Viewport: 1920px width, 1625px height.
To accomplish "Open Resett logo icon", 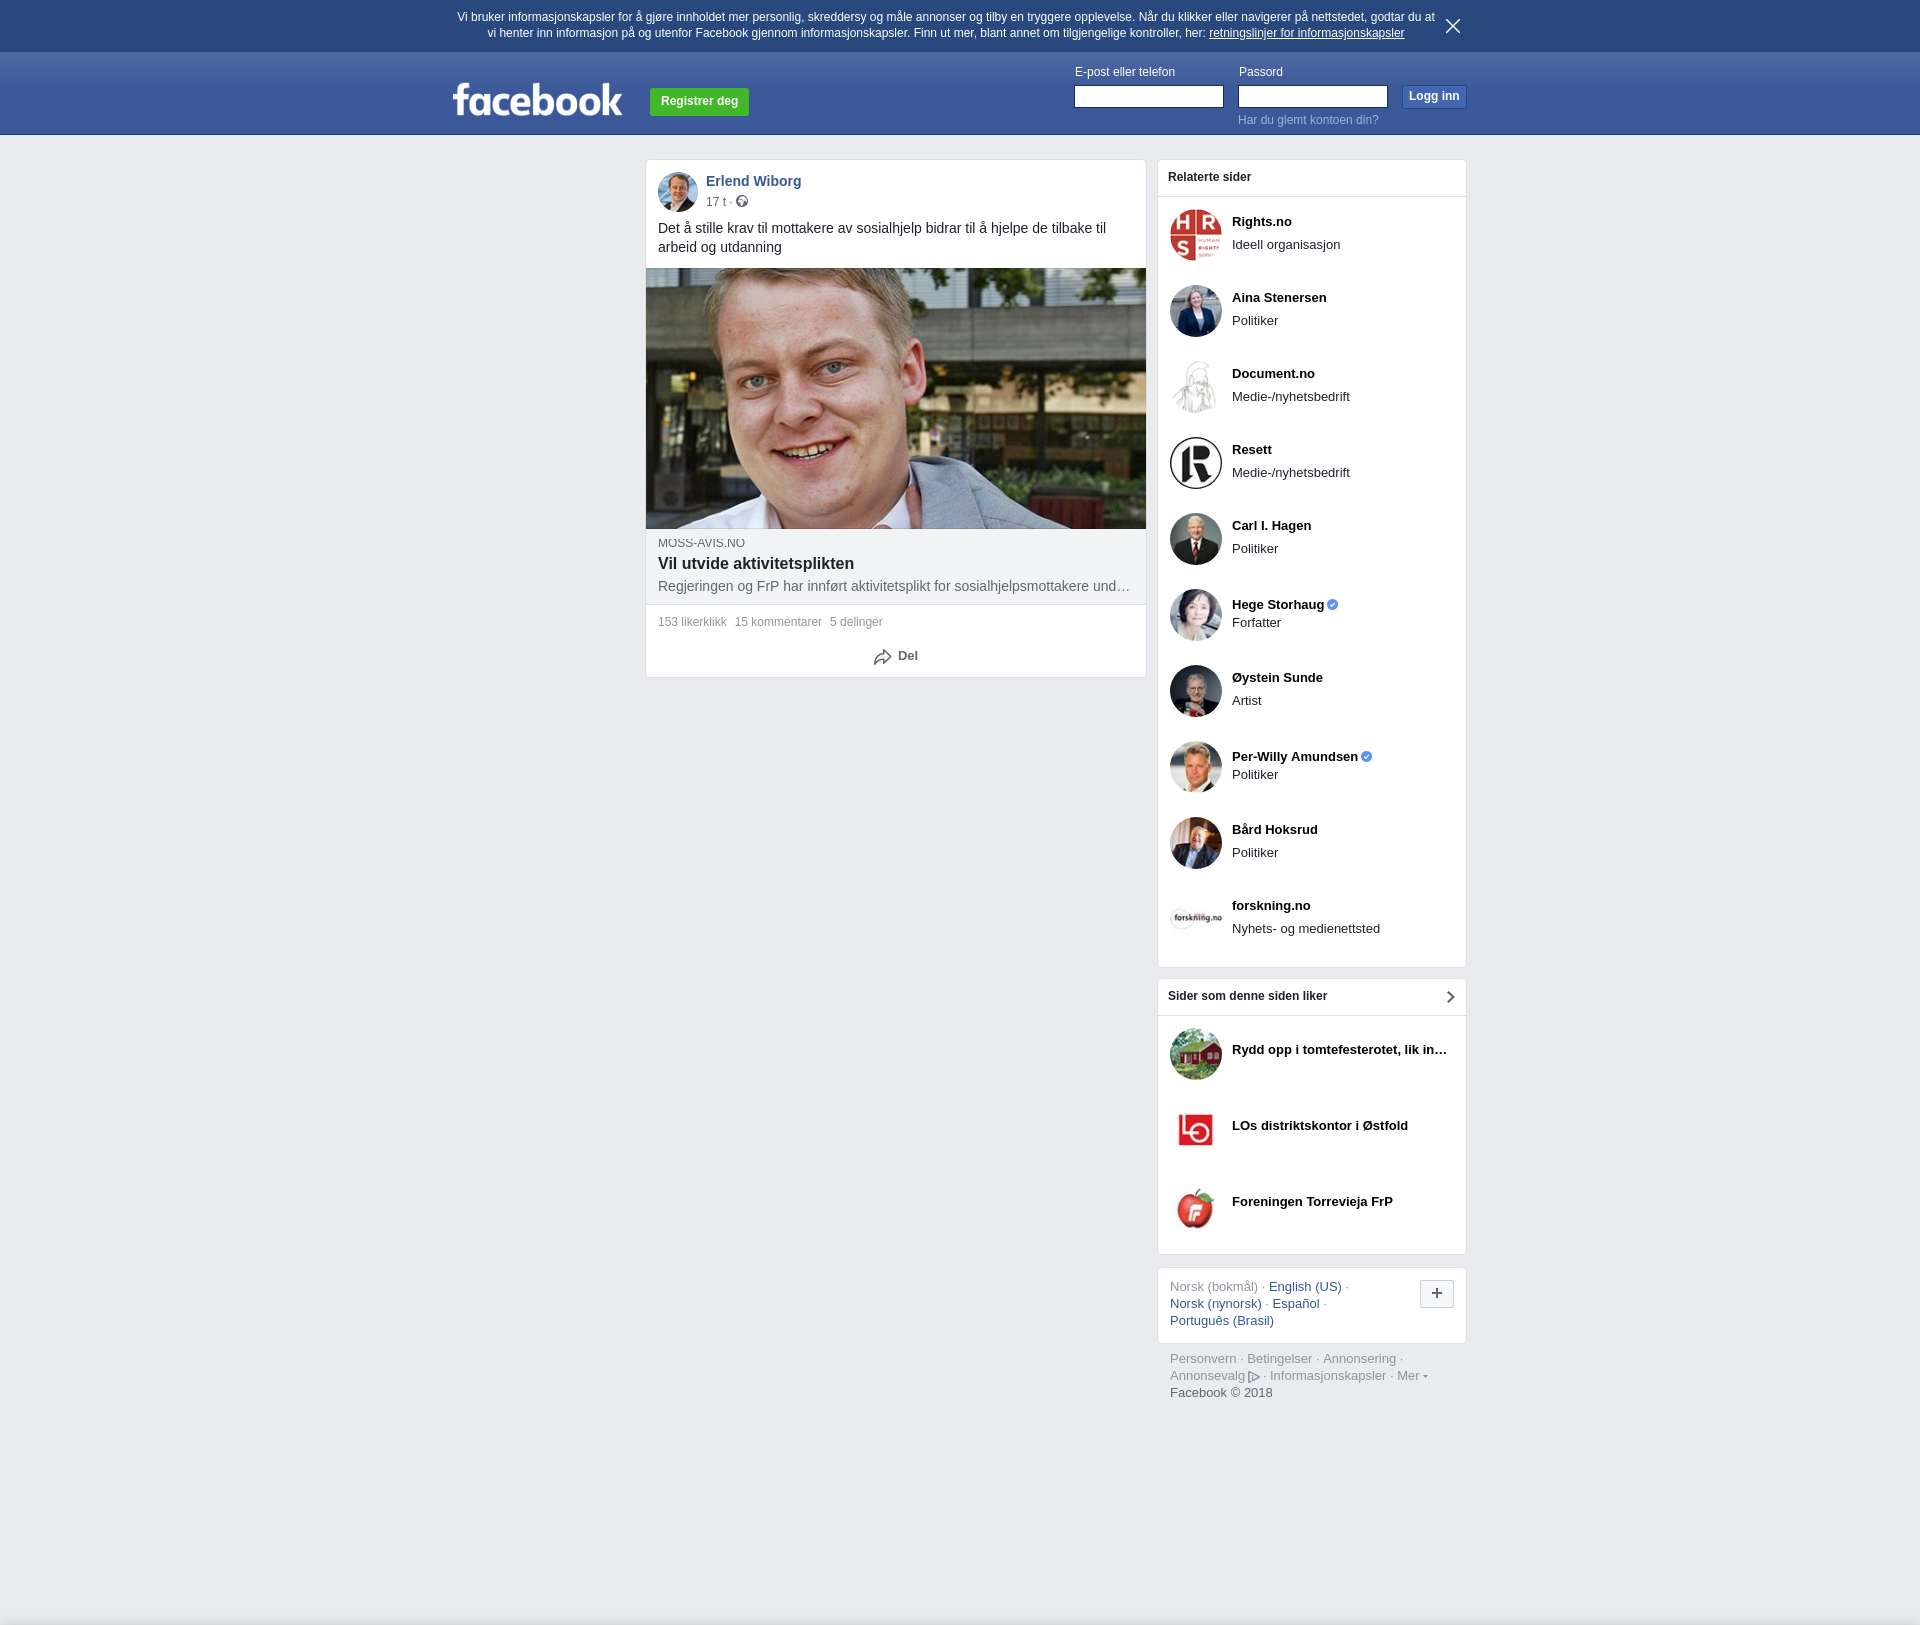I will coord(1196,463).
